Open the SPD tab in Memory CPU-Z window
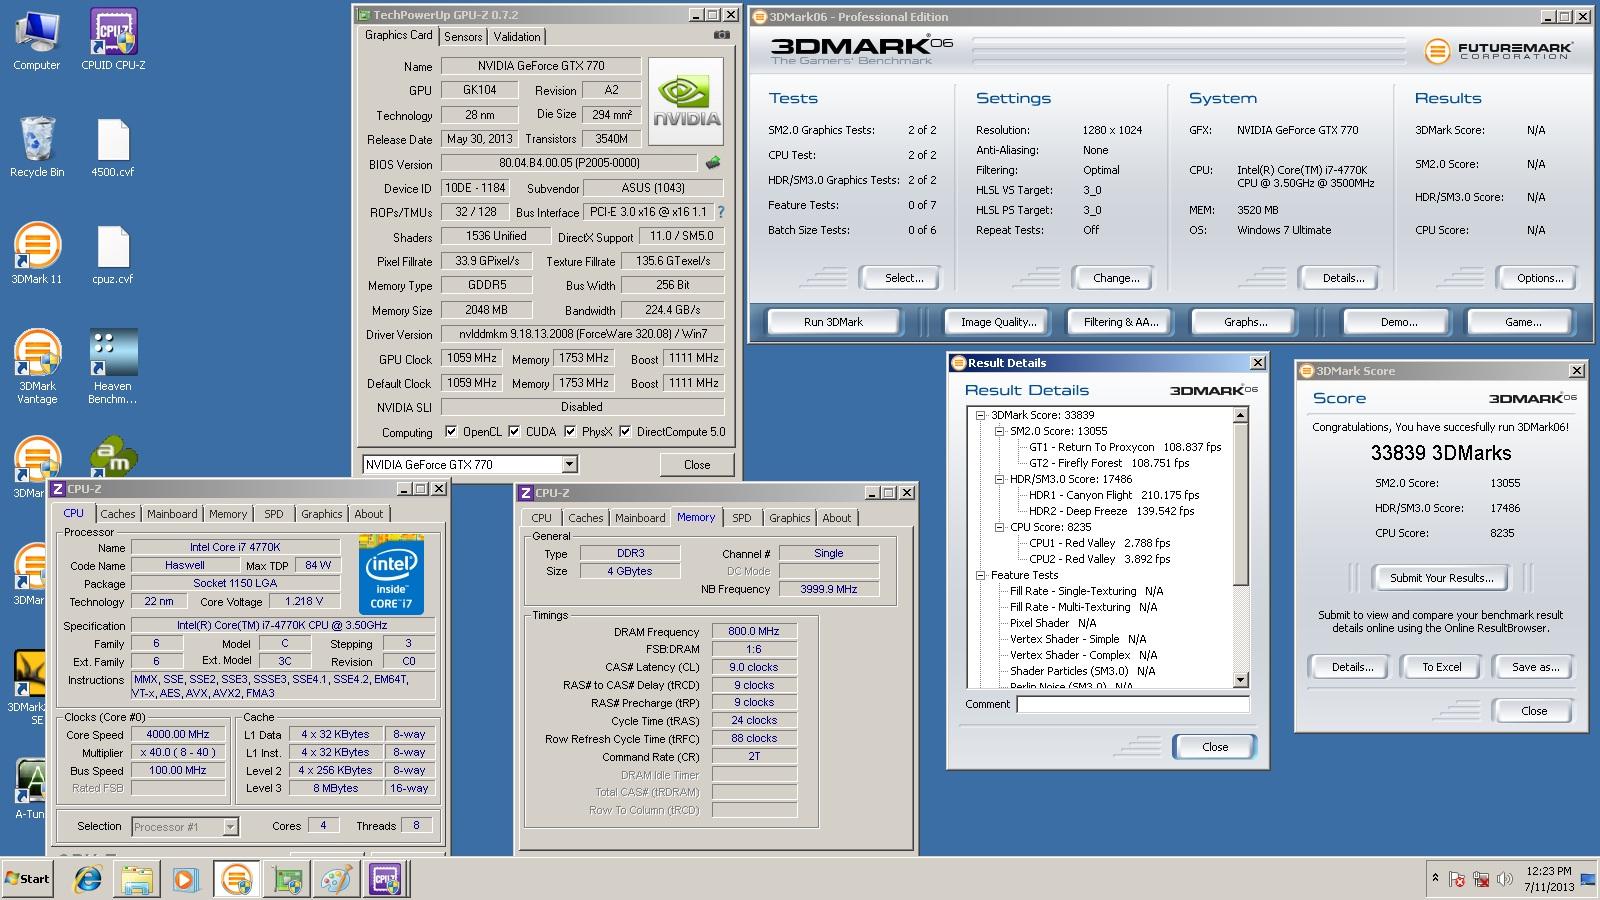1600x900 pixels. pos(741,518)
